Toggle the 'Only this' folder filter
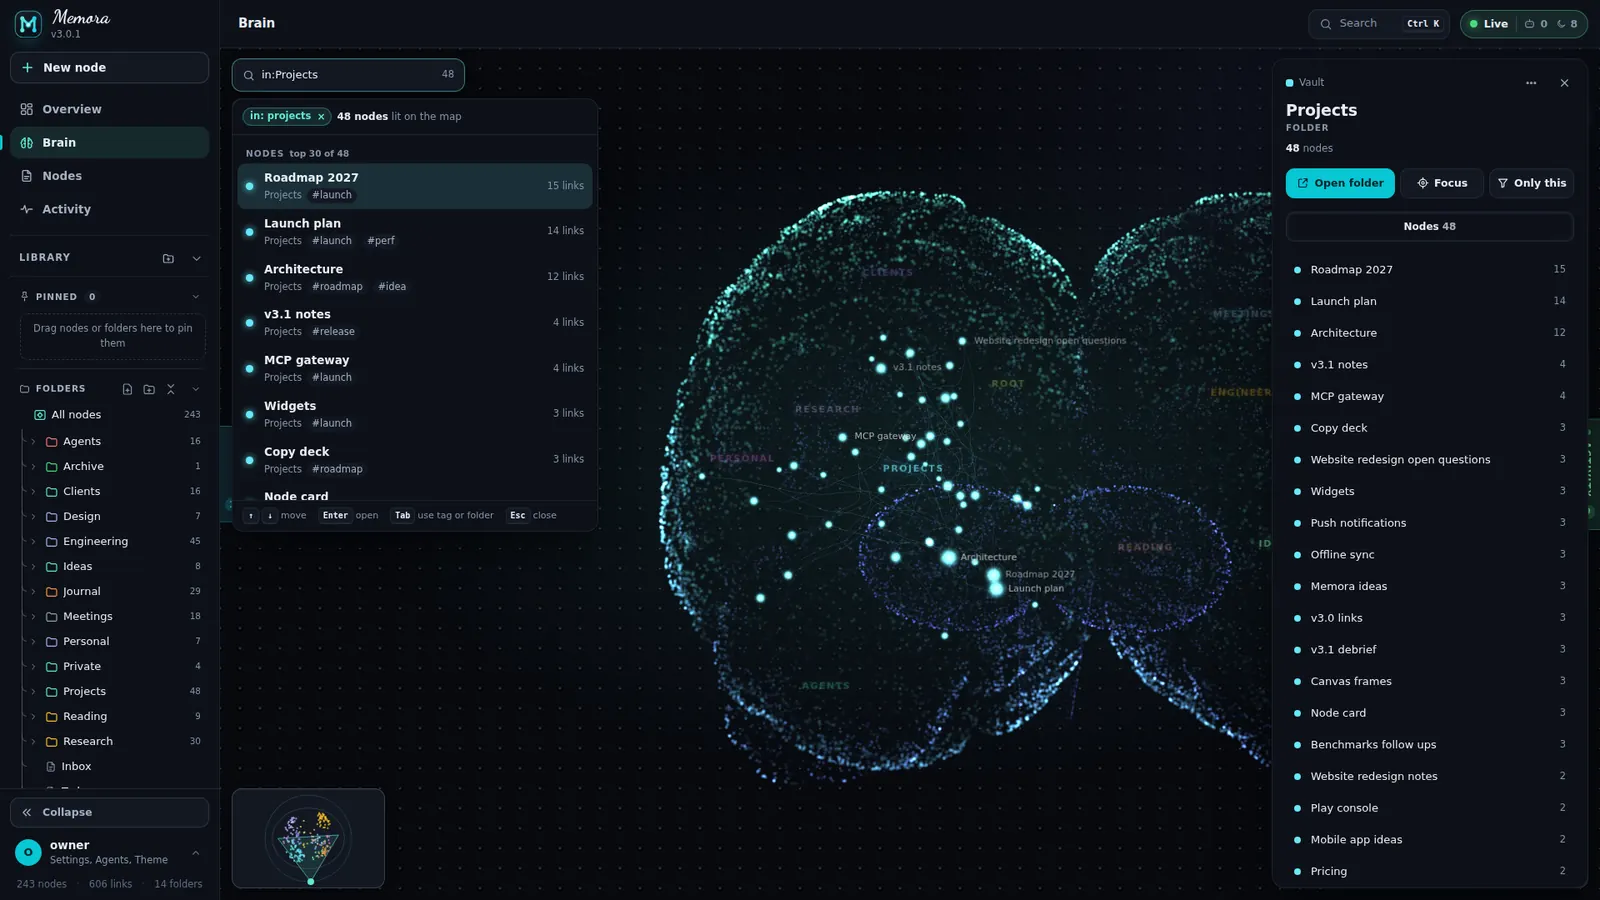The width and height of the screenshot is (1600, 900). tap(1531, 183)
